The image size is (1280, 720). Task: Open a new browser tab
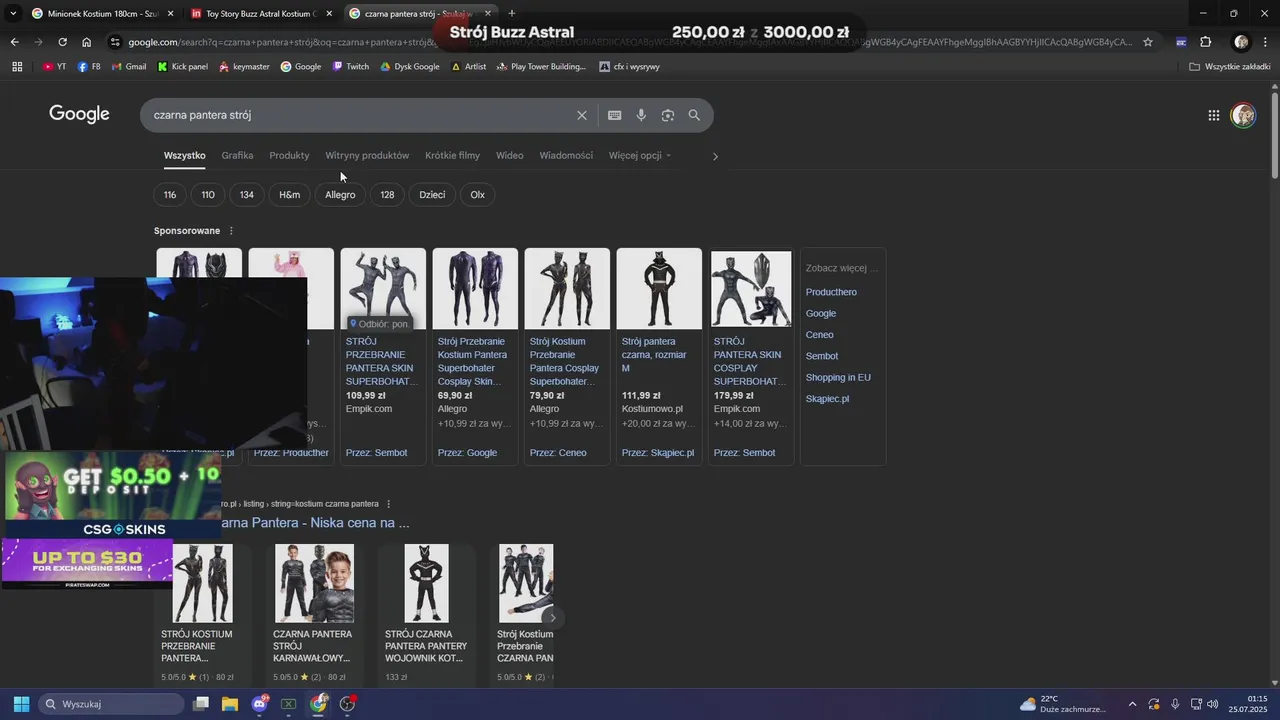[512, 13]
